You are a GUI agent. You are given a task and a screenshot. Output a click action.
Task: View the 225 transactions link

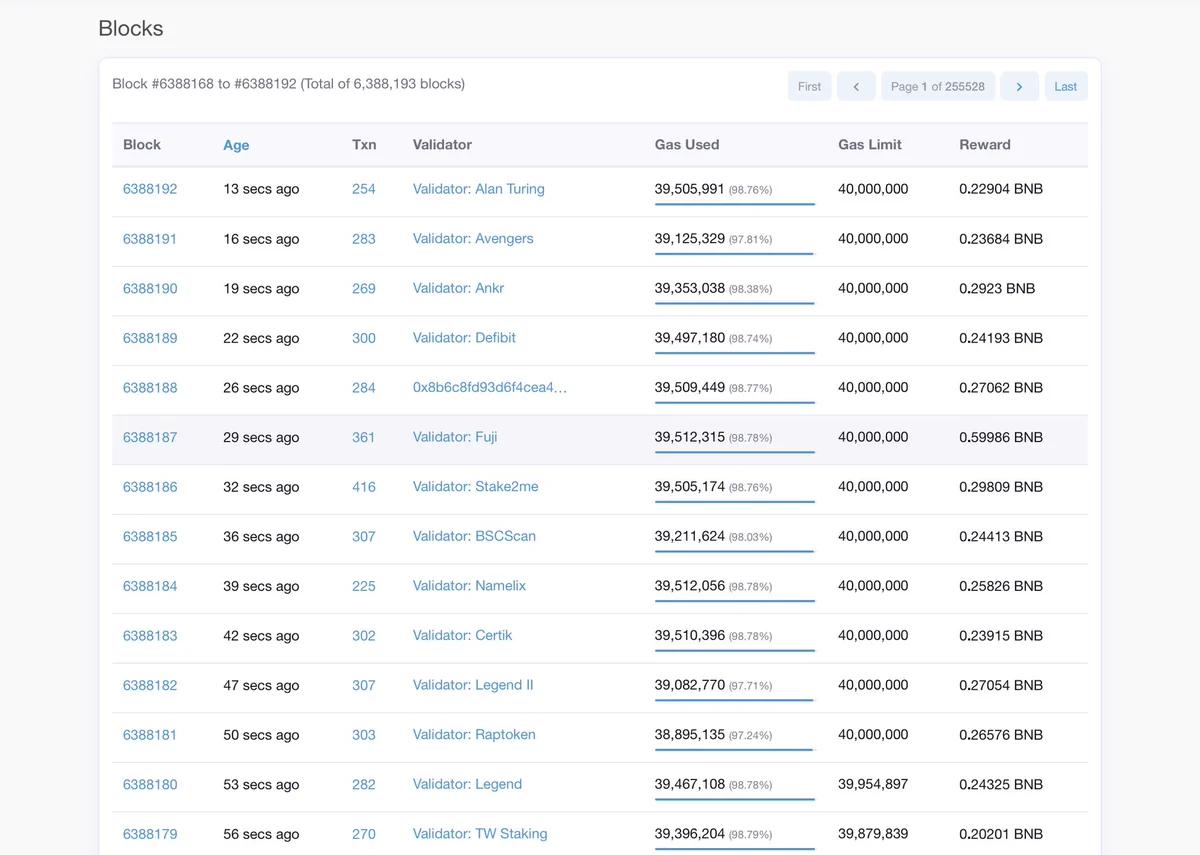(x=364, y=586)
